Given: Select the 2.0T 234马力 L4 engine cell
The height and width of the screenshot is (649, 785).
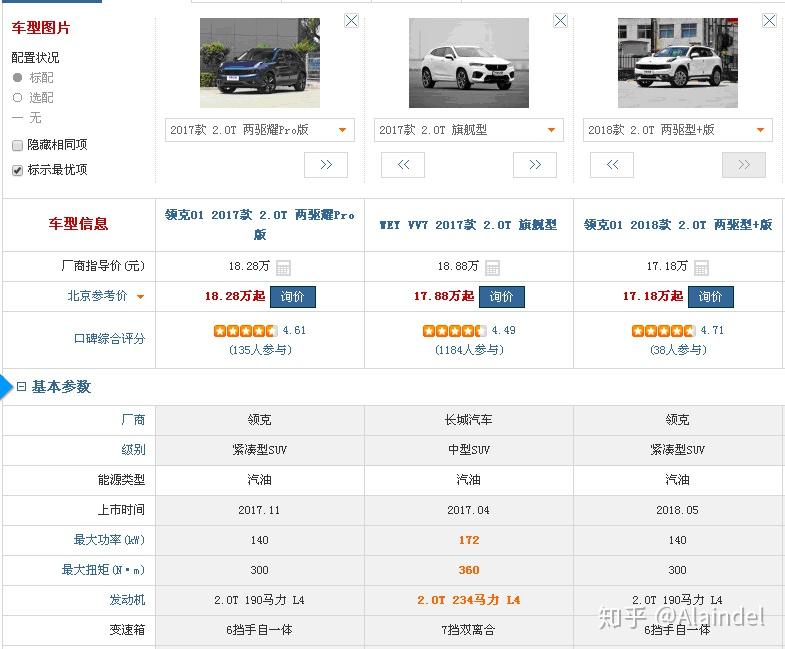Looking at the screenshot, I should pyautogui.click(x=469, y=600).
